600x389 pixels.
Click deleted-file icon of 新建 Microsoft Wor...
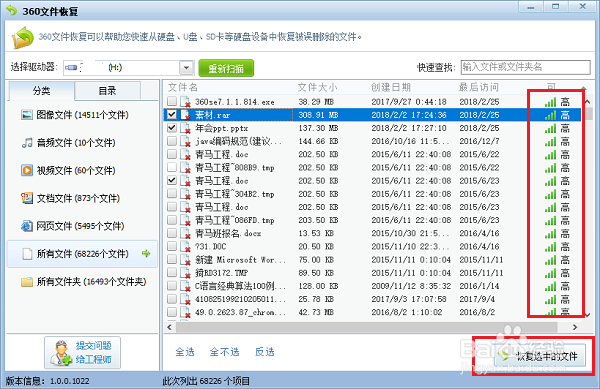pyautogui.click(x=186, y=260)
